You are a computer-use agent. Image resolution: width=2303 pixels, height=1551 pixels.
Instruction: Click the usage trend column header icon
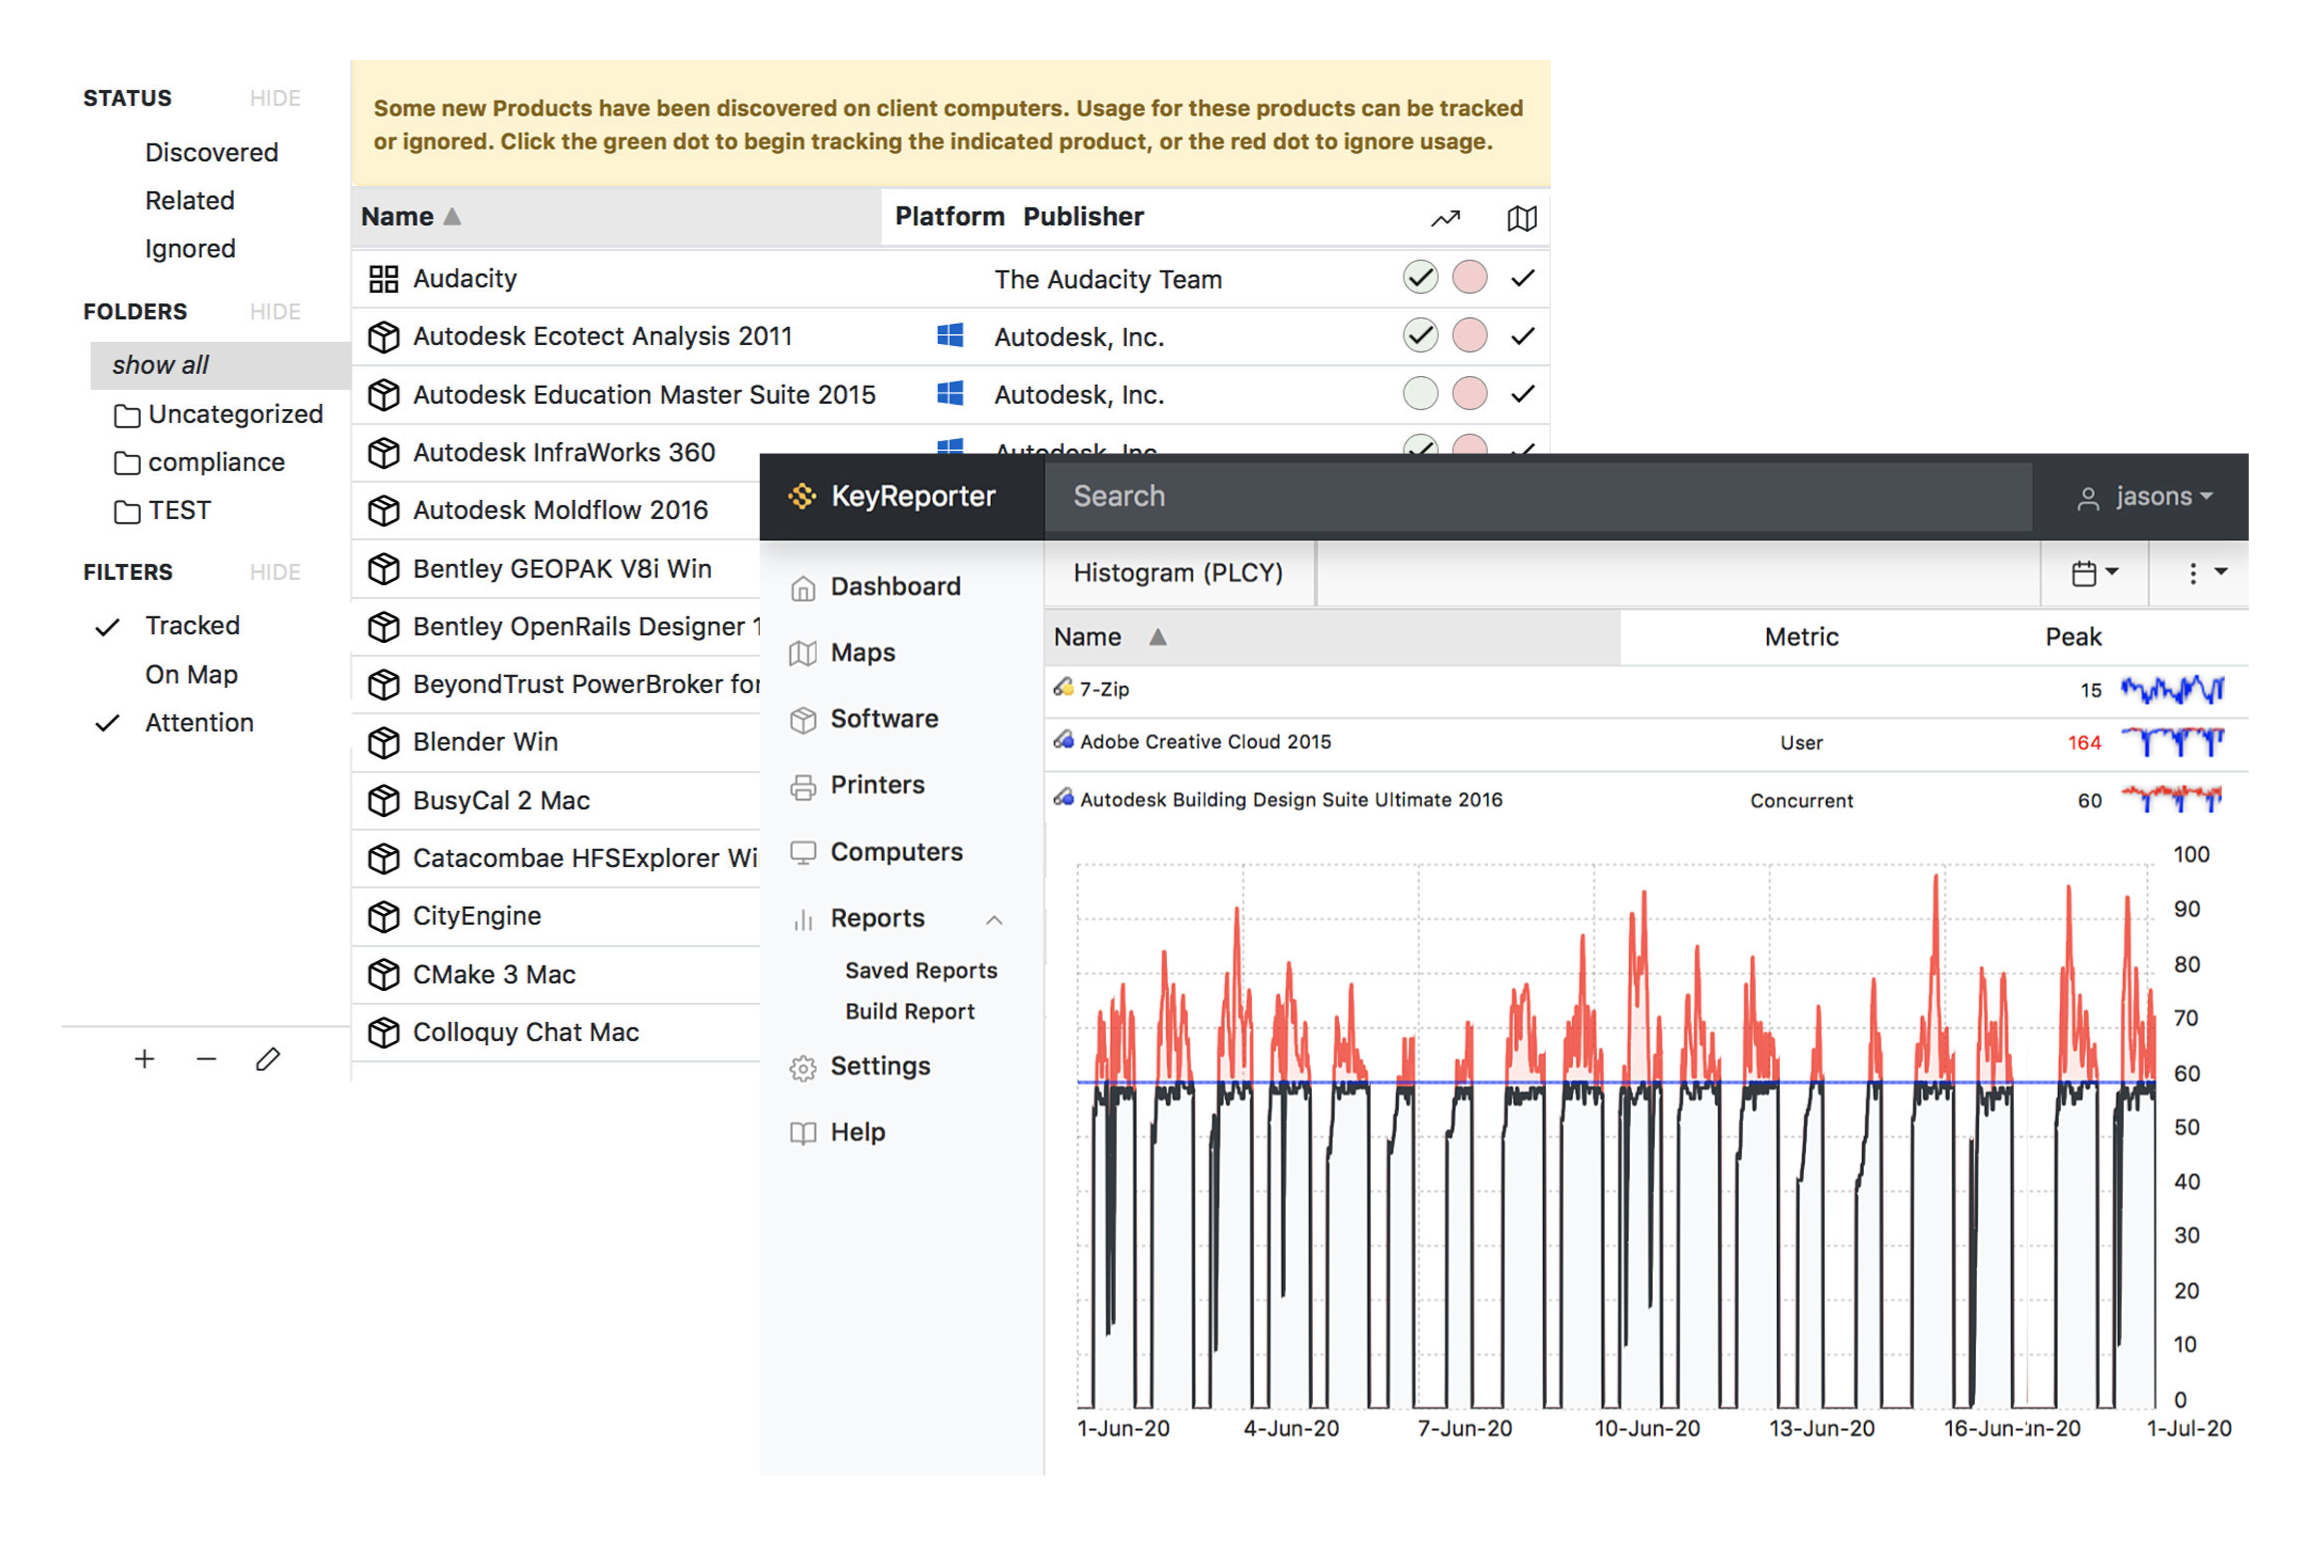tap(1444, 218)
